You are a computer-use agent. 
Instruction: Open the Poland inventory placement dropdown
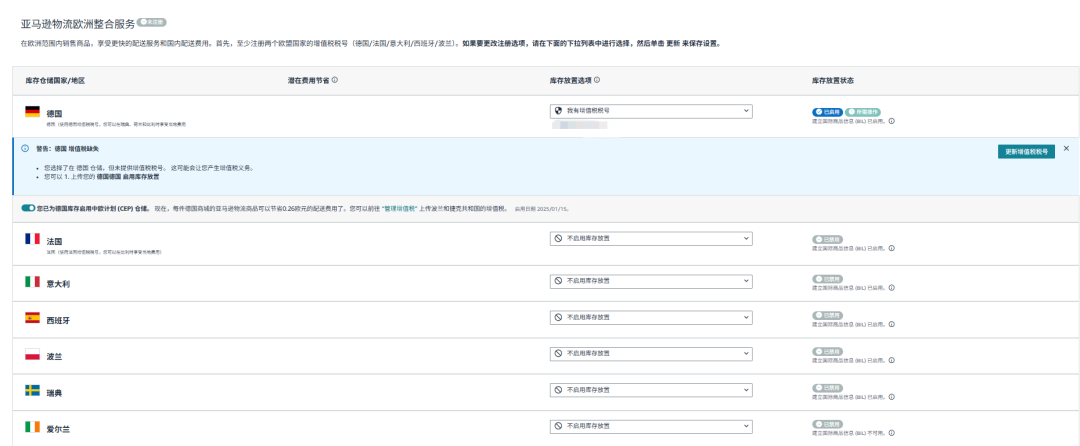tap(651, 354)
